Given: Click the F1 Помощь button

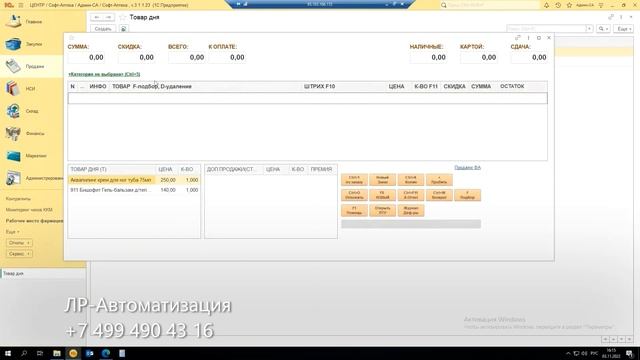Looking at the screenshot, I should click(x=354, y=210).
